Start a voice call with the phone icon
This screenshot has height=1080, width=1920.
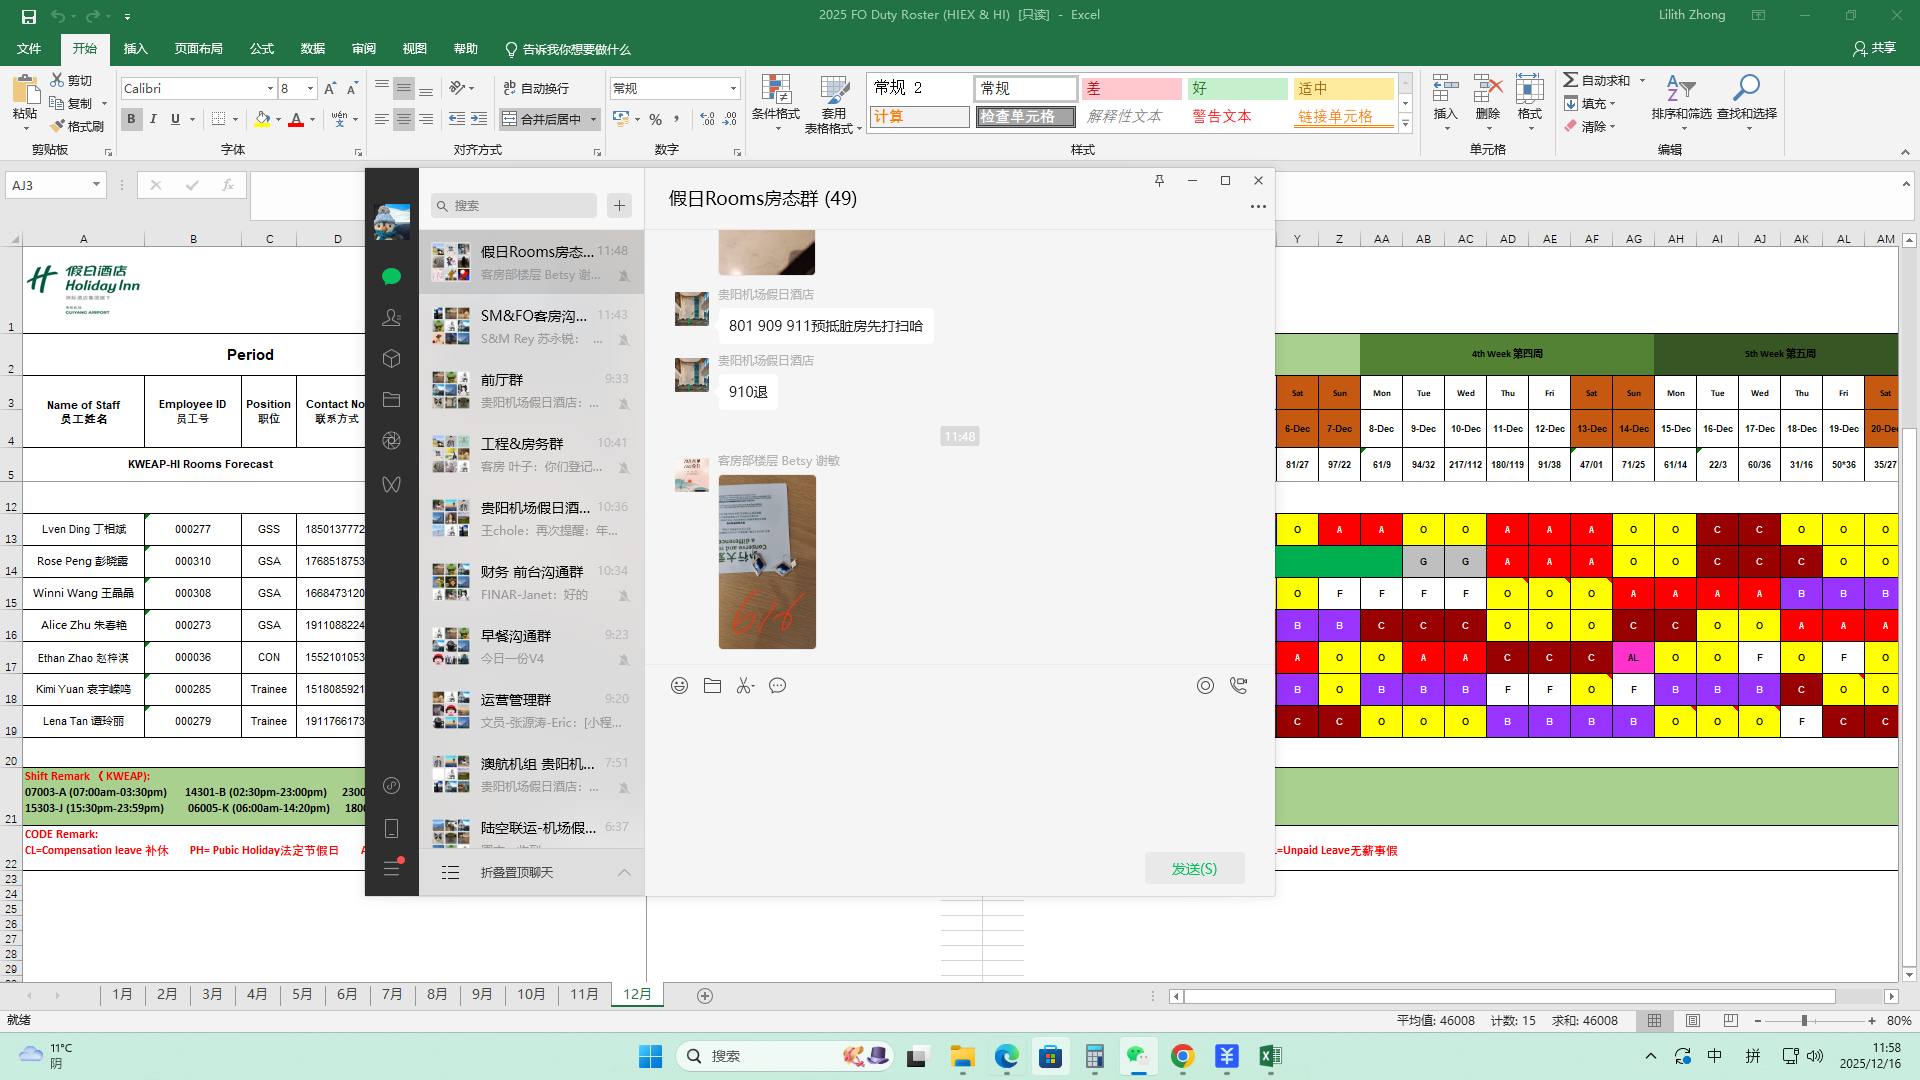[x=1238, y=686]
